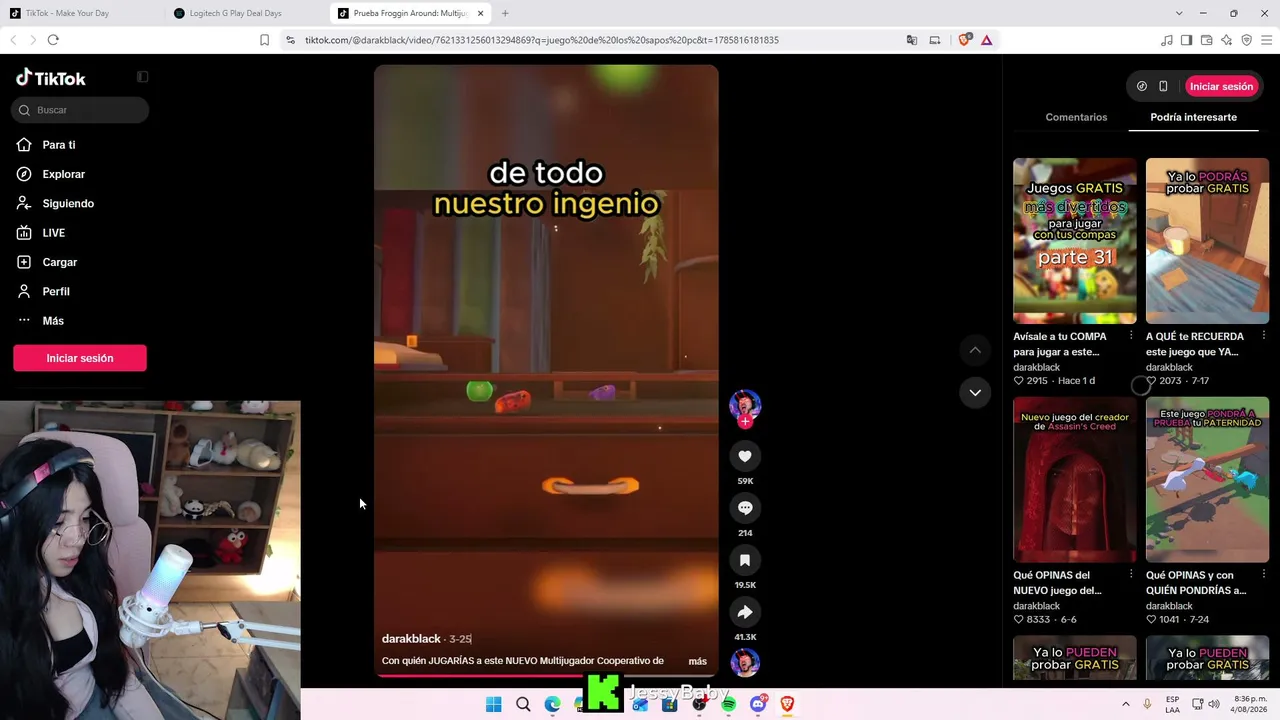1280x720 pixels.
Task: Open the Brave main hamburger menu
Action: click(1266, 40)
